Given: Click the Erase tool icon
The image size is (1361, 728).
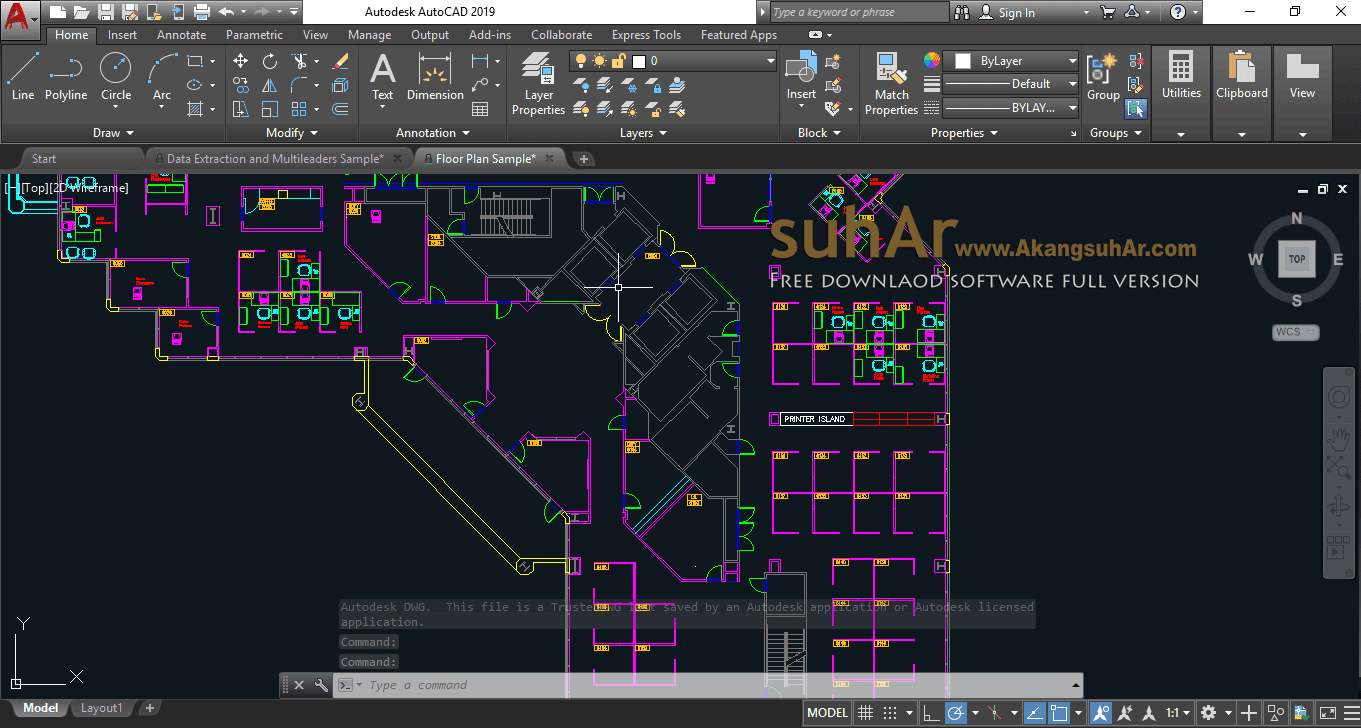Looking at the screenshot, I should coord(340,61).
